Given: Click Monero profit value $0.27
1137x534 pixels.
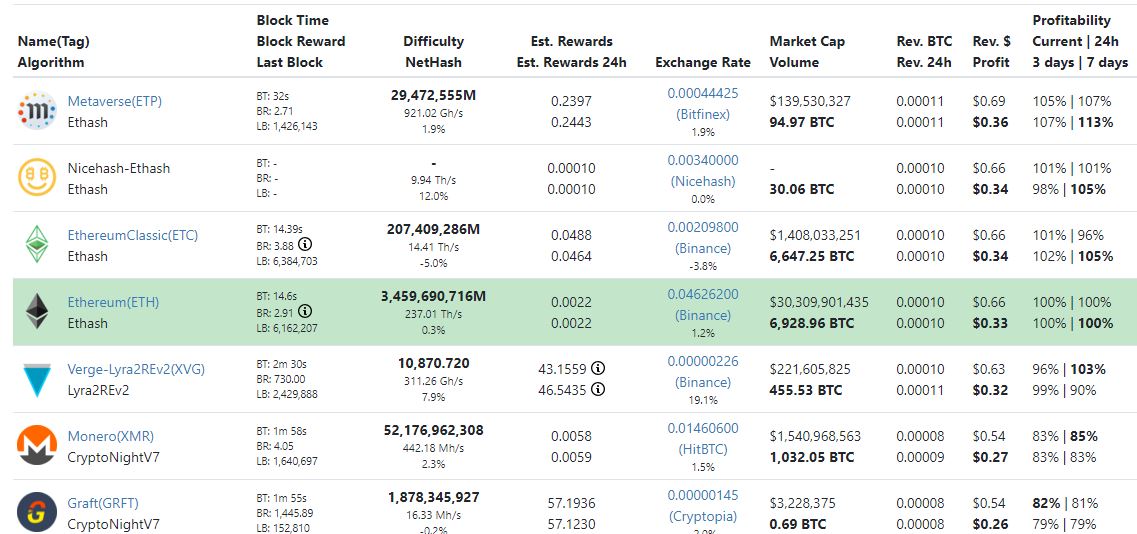Looking at the screenshot, I should [991, 457].
